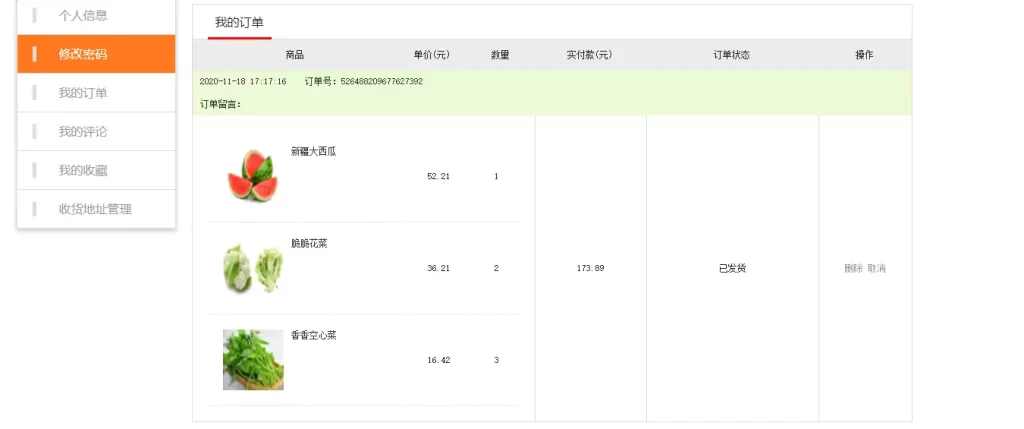Open 我的收藏 sidebar item

[83, 170]
